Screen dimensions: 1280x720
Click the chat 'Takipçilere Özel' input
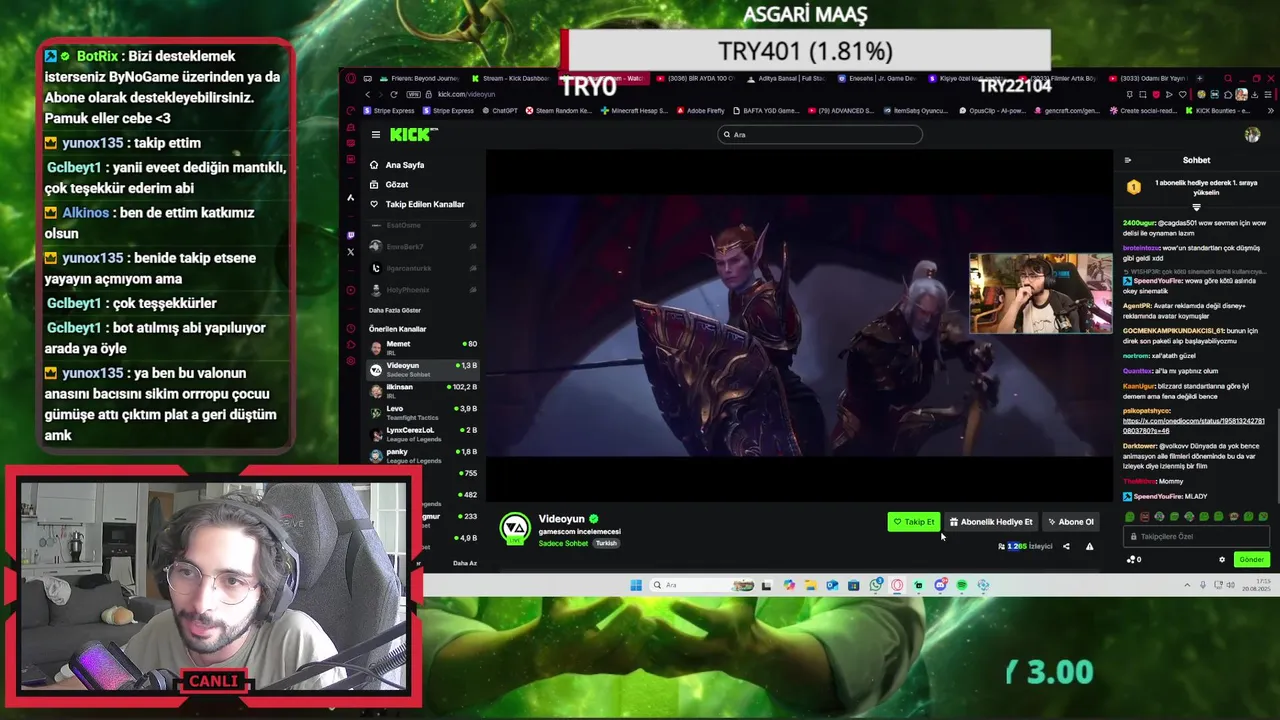(1195, 537)
